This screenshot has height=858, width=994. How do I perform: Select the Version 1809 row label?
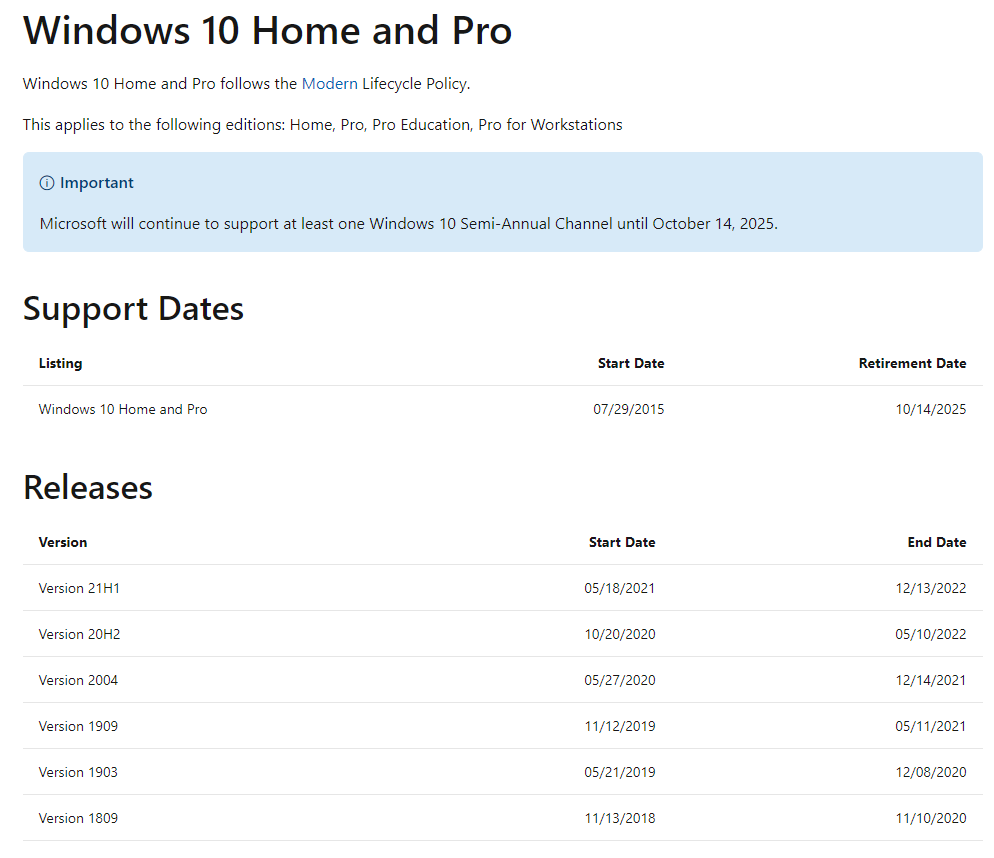(78, 818)
